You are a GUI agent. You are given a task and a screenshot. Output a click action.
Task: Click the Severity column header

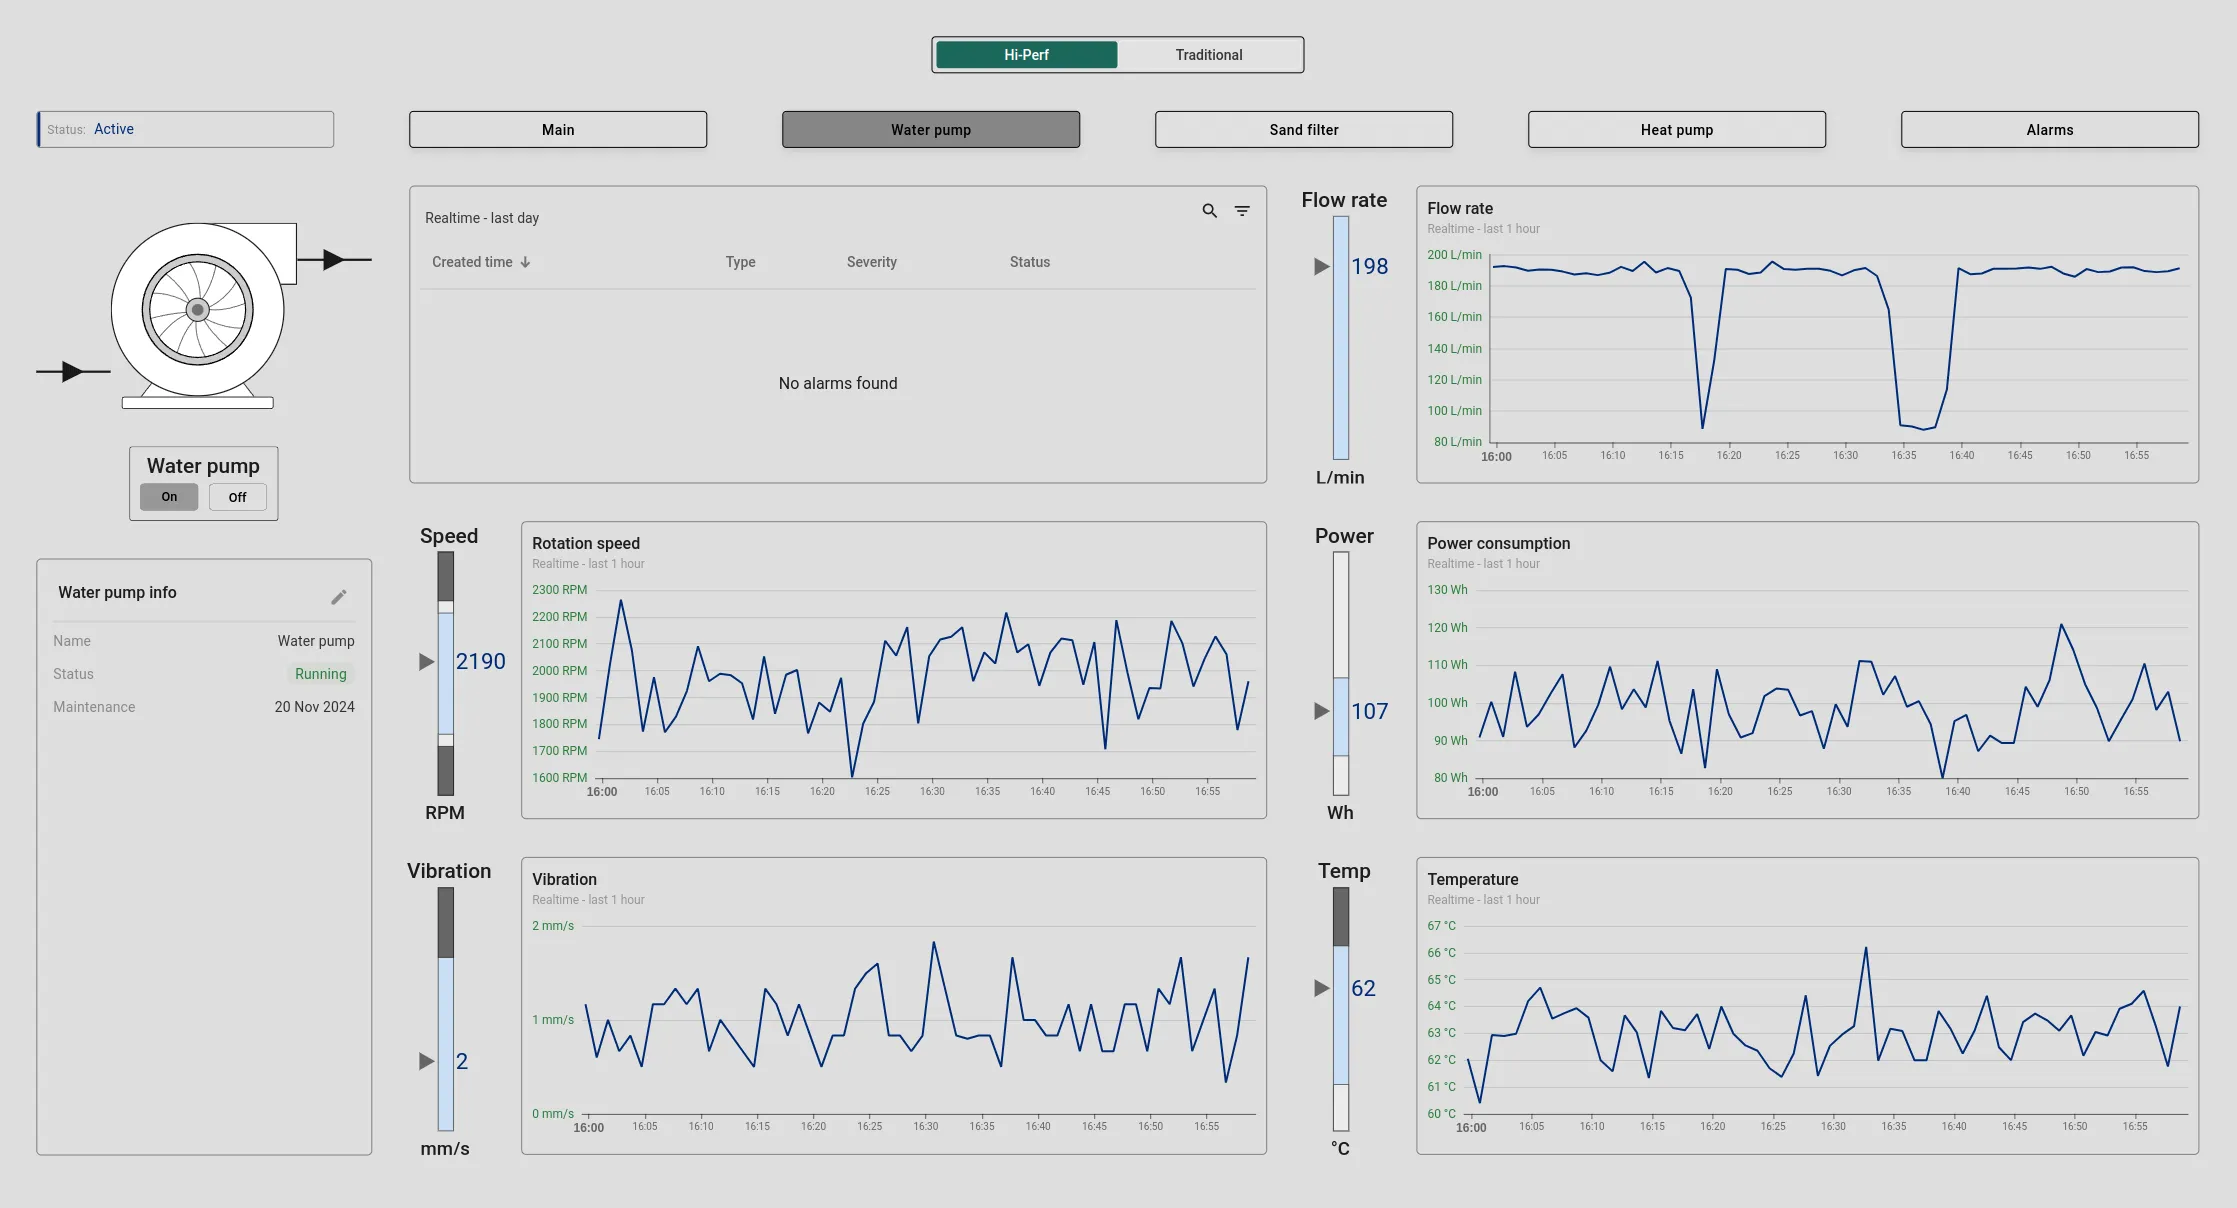tap(871, 262)
